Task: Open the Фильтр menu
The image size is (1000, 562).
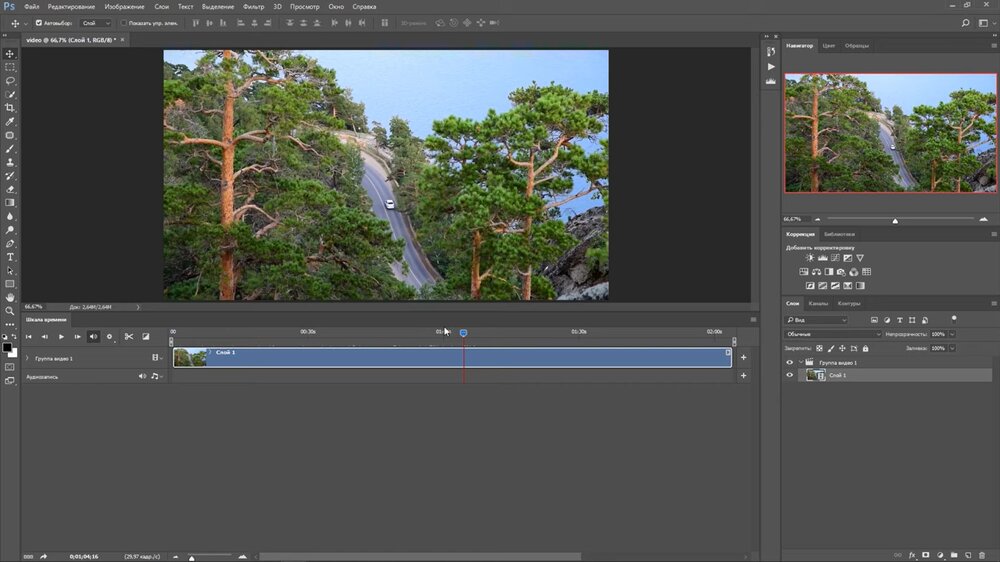Action: 253,7
